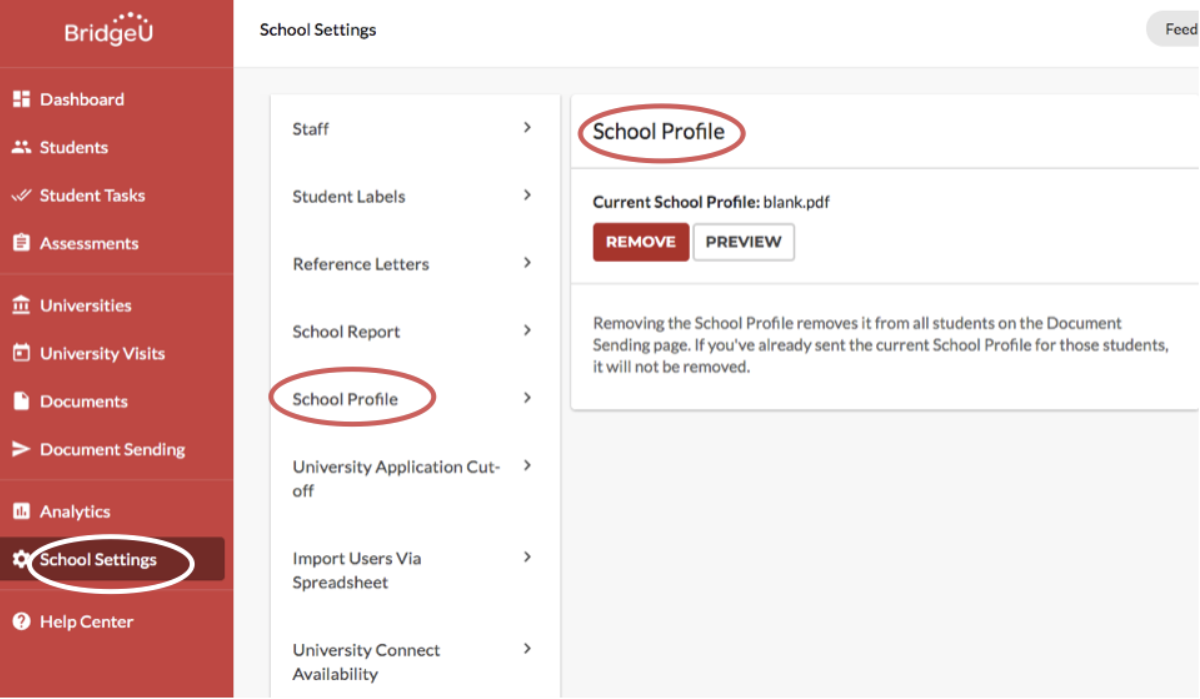Click the School Settings gear icon
Viewport: 1200px width, 699px height.
click(21, 559)
